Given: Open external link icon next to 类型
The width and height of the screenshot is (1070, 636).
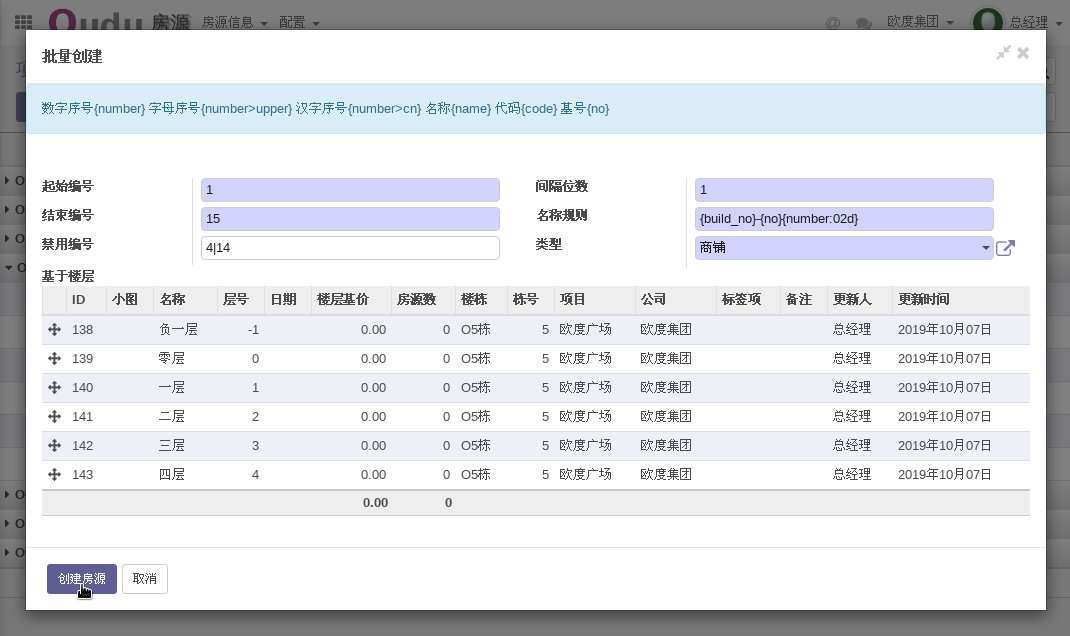Looking at the screenshot, I should click(1005, 248).
